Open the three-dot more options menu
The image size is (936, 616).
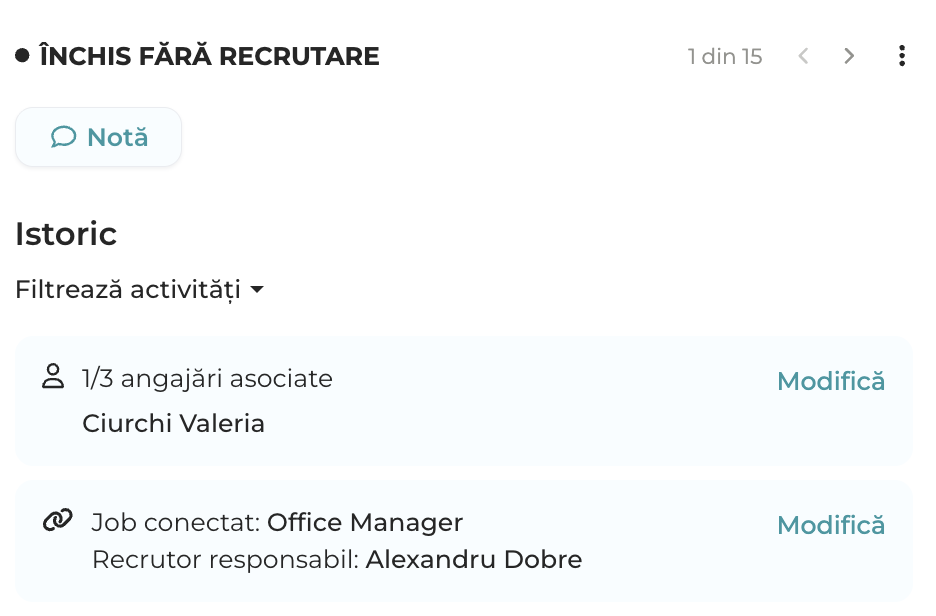pyautogui.click(x=901, y=56)
